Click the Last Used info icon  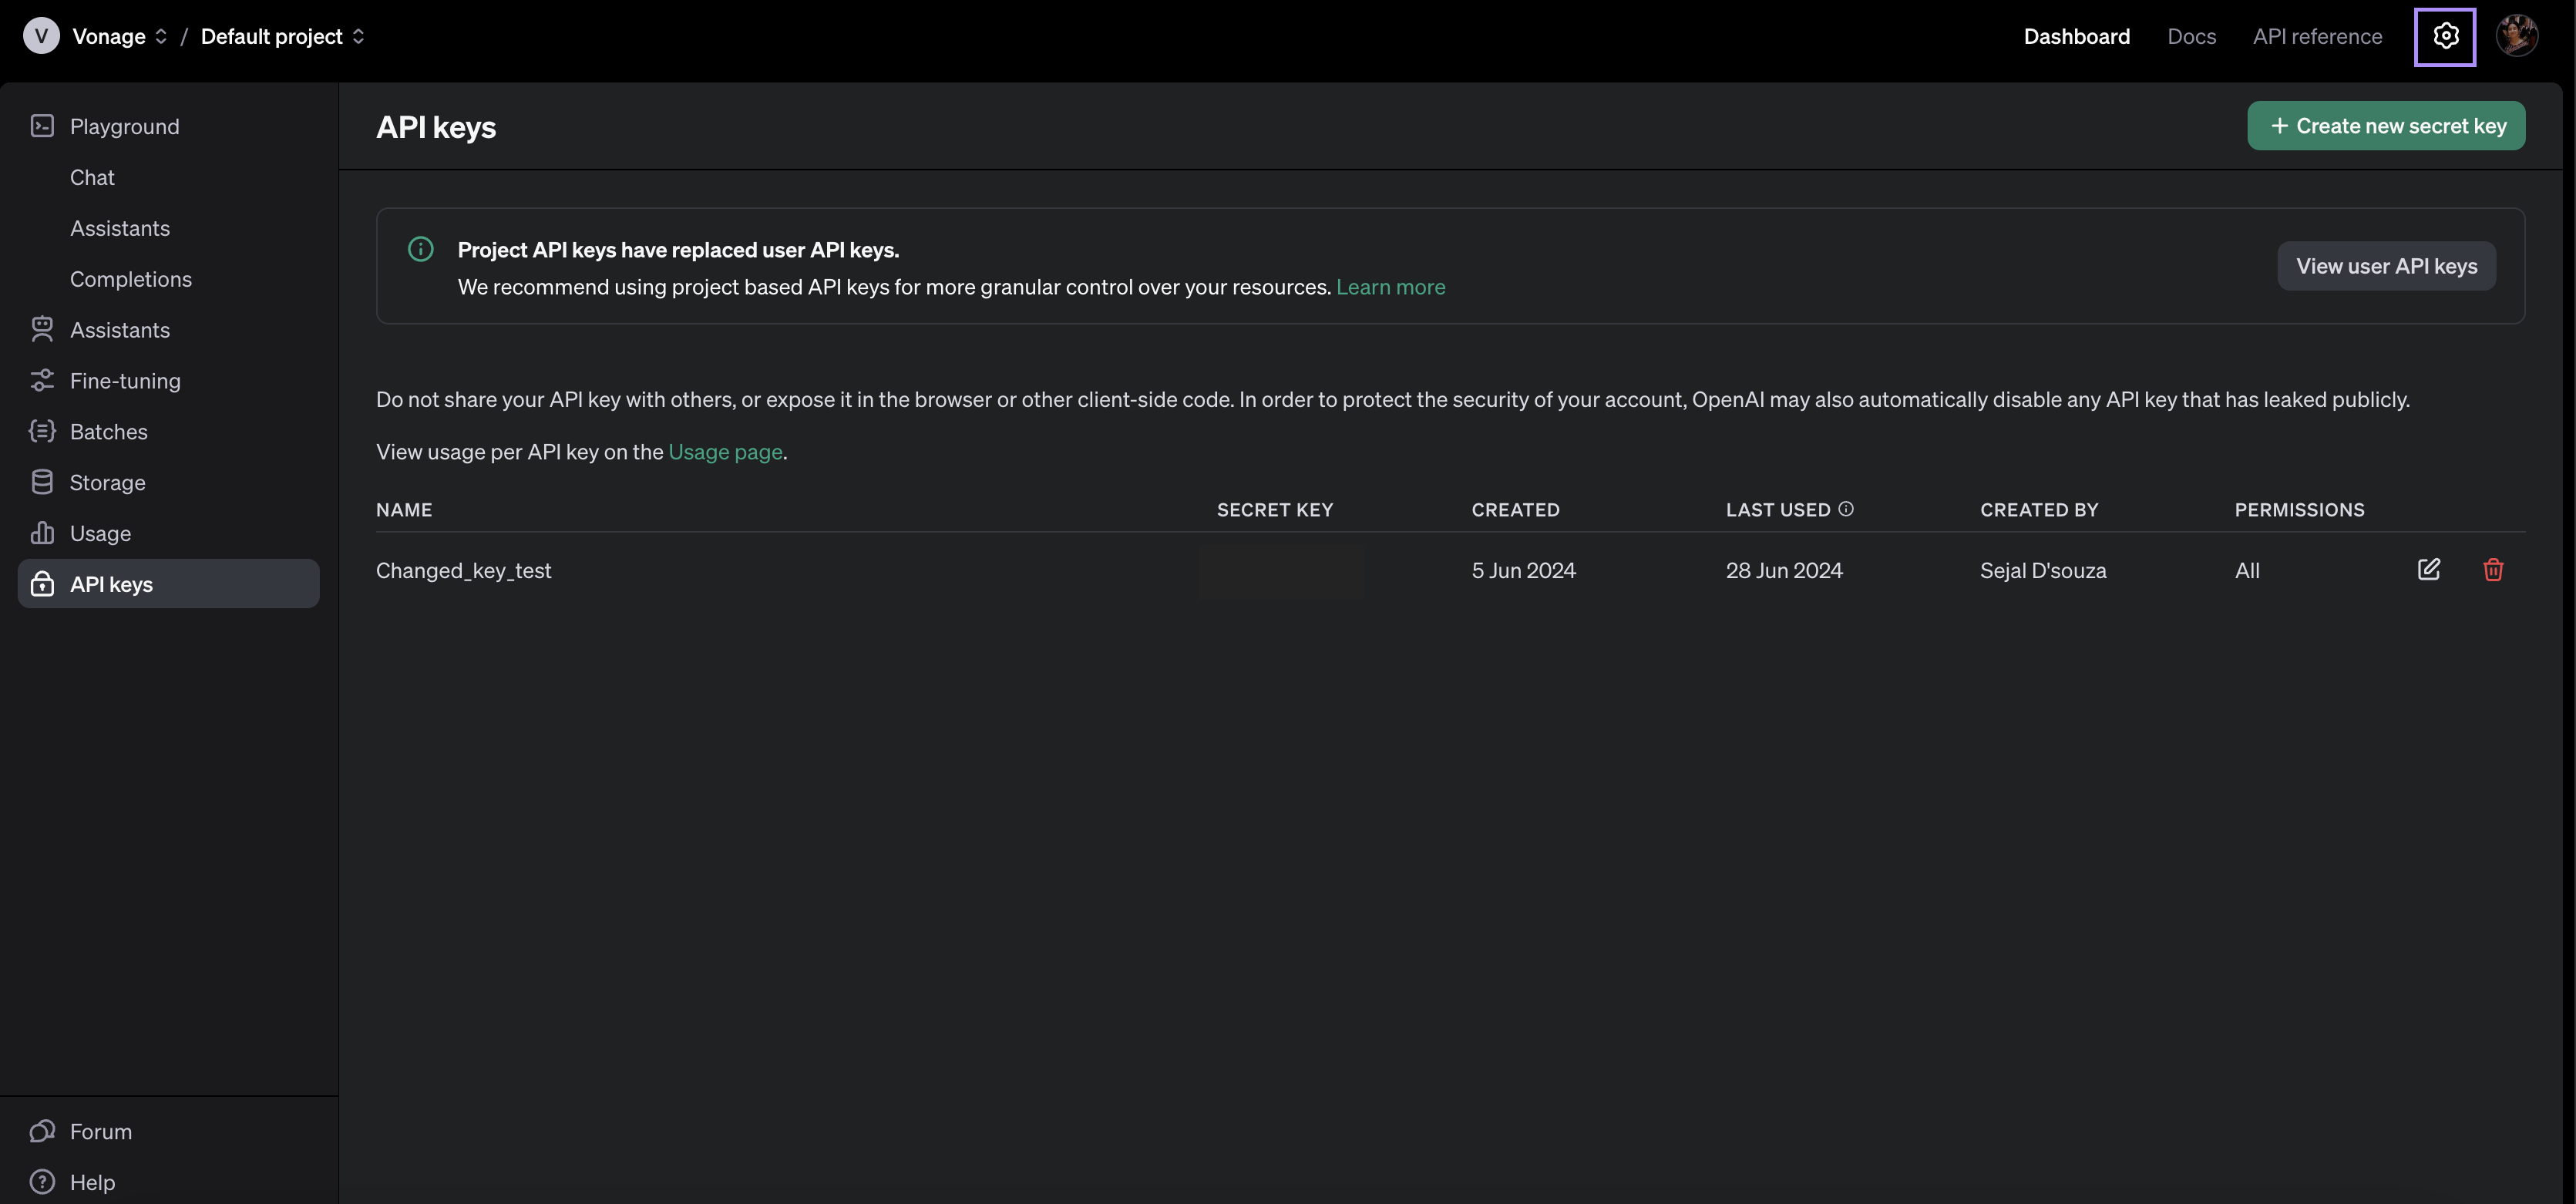click(x=1846, y=509)
